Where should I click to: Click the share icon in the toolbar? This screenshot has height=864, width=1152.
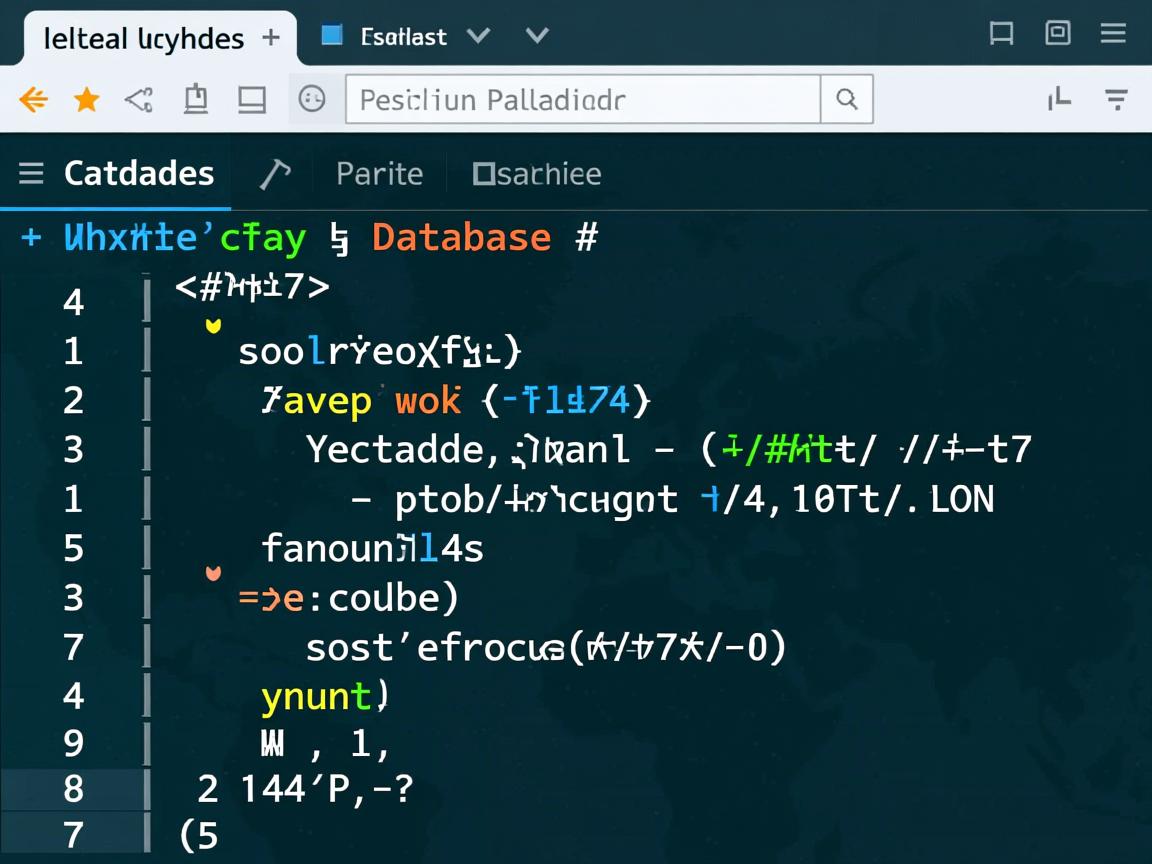coord(139,100)
